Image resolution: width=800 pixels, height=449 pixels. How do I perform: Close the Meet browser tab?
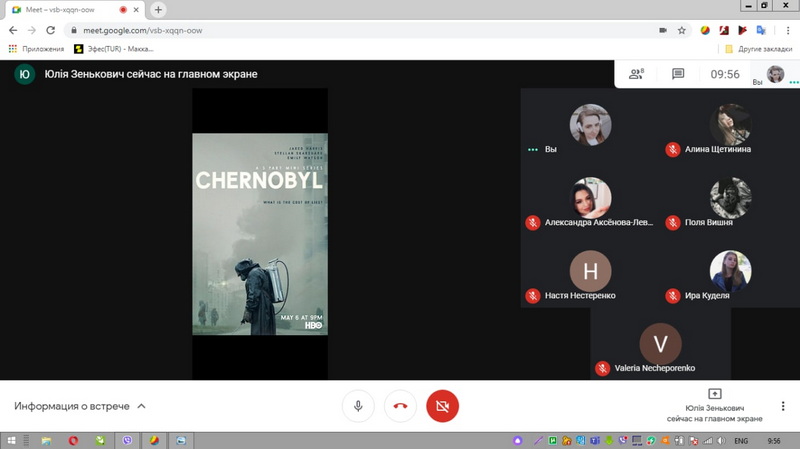click(136, 10)
